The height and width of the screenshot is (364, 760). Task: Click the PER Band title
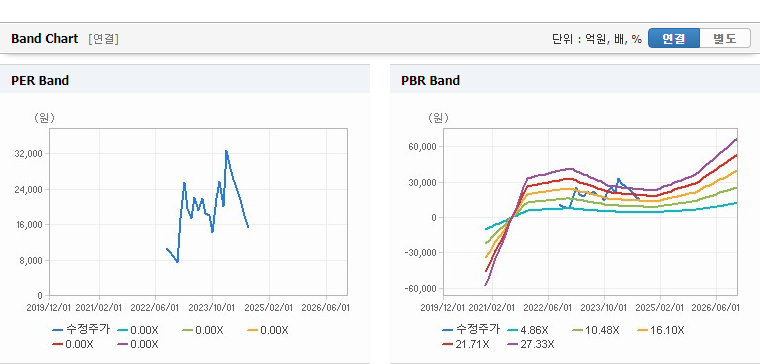(40, 80)
